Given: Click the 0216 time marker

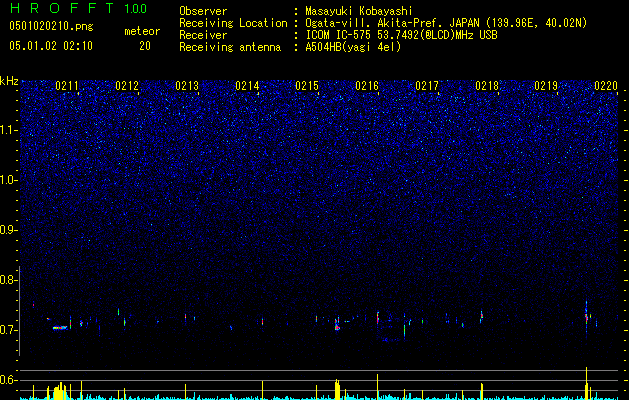Looking at the screenshot, I should 367,86.
